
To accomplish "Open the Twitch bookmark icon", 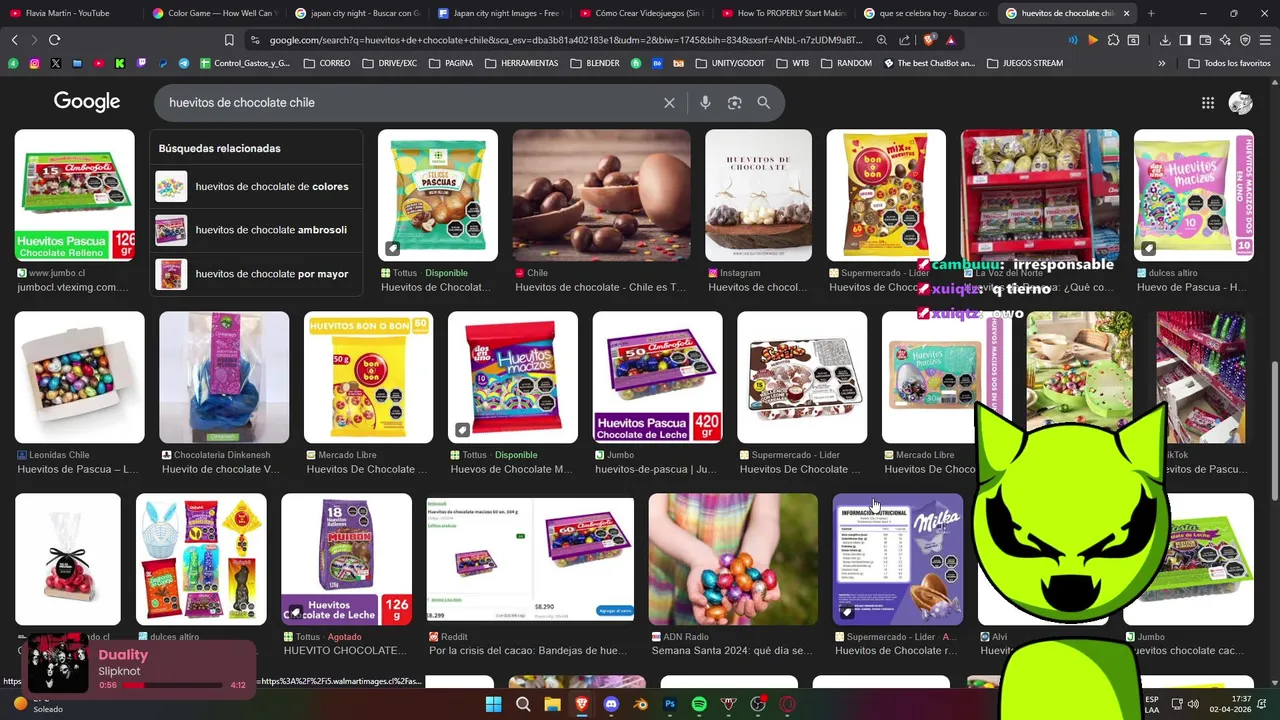I will (141, 63).
